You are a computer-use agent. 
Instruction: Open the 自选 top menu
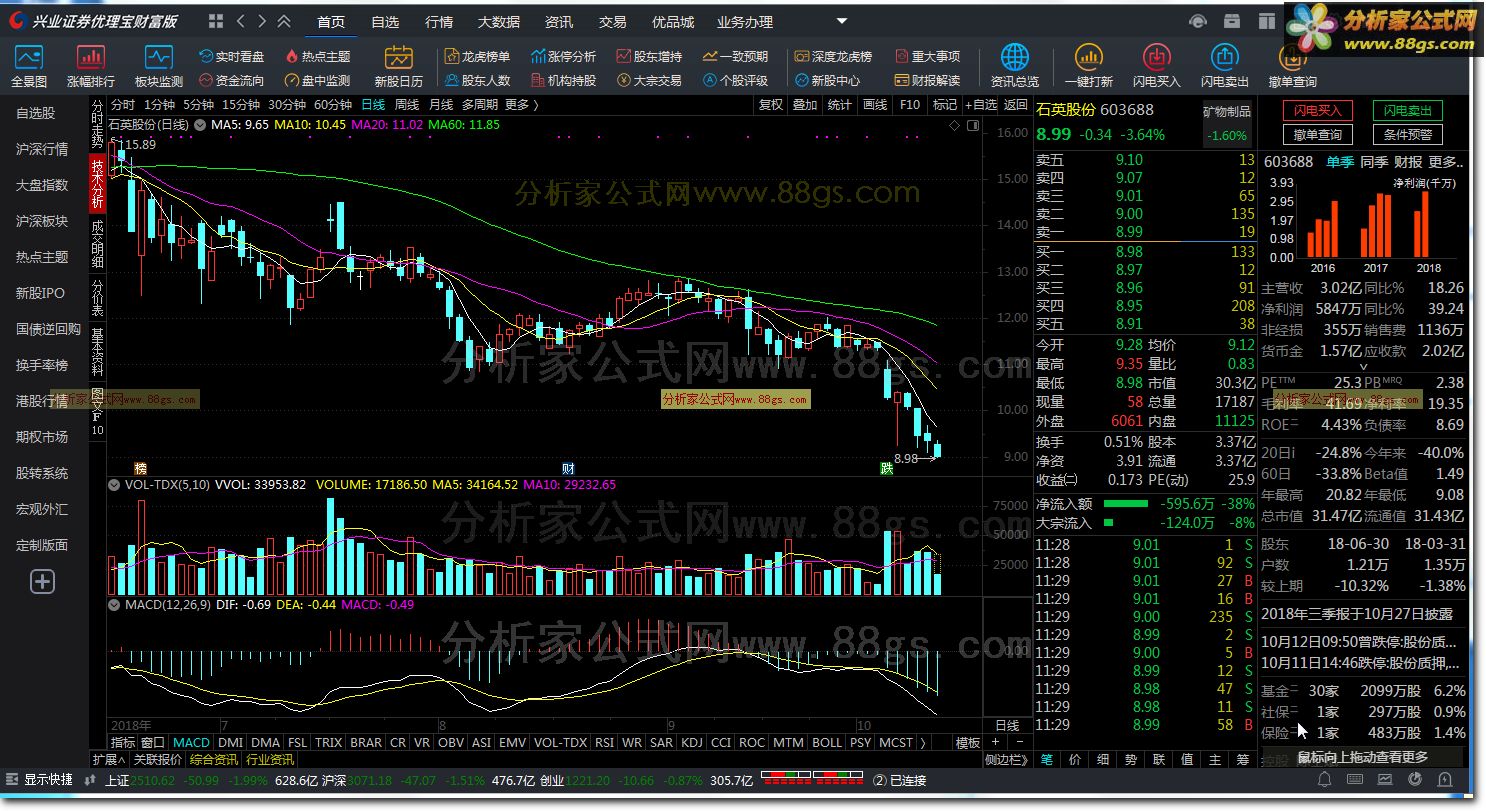385,21
